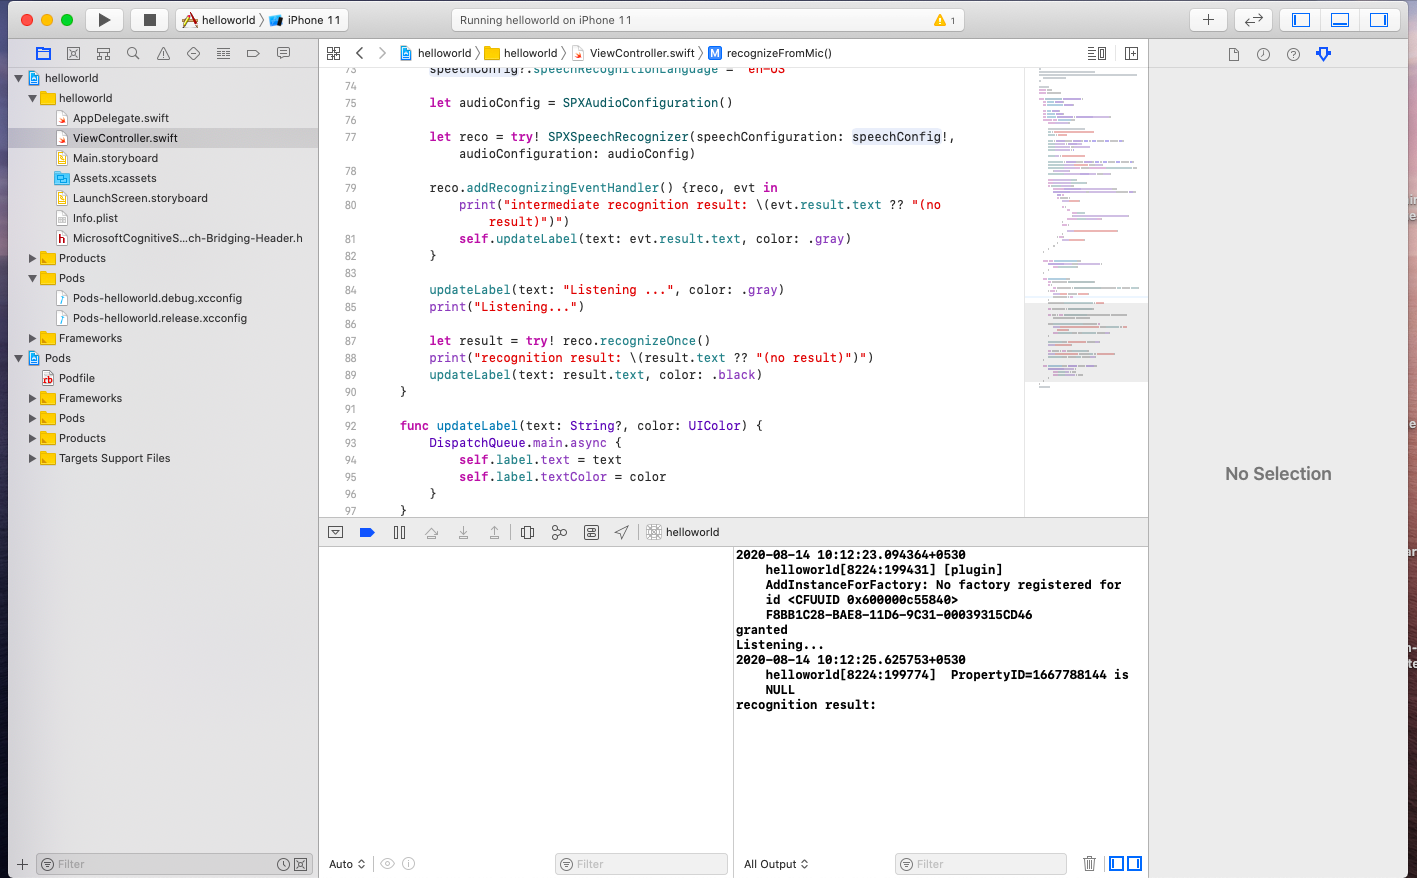The height and width of the screenshot is (878, 1417).
Task: Open the Report navigator speech bubble icon
Action: [x=283, y=53]
